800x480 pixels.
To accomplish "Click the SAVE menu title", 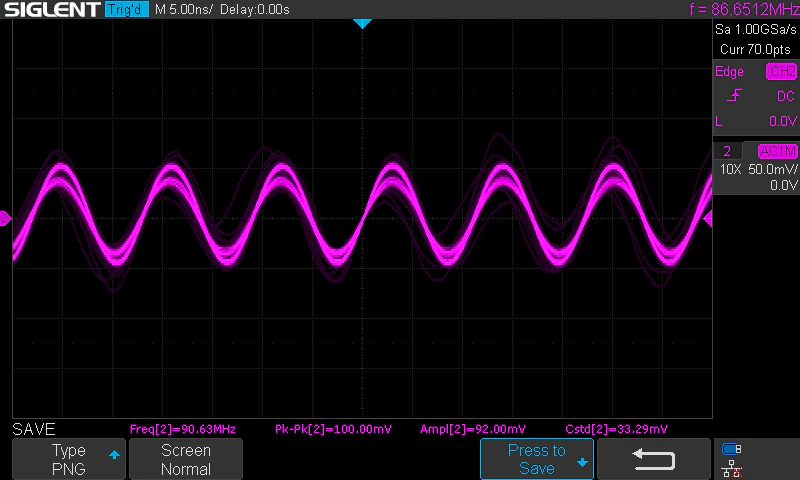I will pyautogui.click(x=34, y=429).
